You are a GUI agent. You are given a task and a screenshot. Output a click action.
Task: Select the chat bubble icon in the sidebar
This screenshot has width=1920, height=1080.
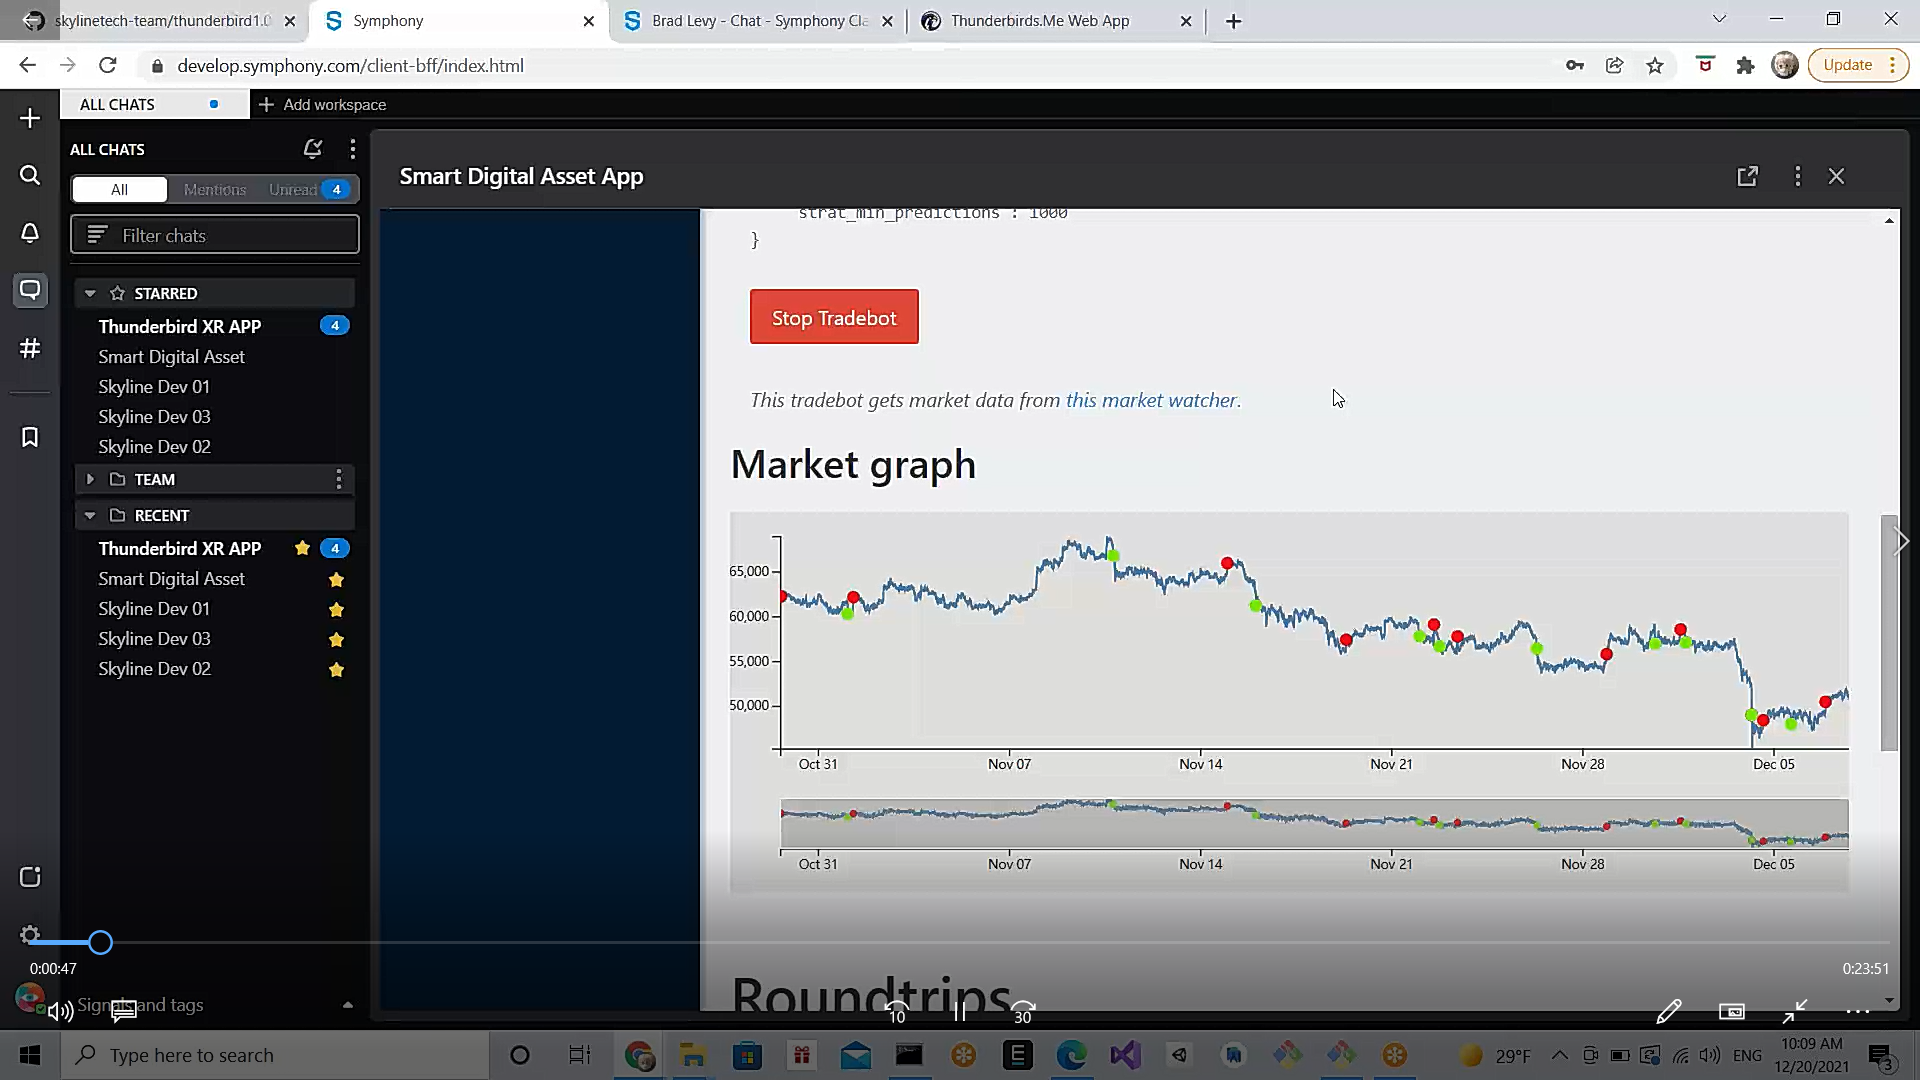29,291
